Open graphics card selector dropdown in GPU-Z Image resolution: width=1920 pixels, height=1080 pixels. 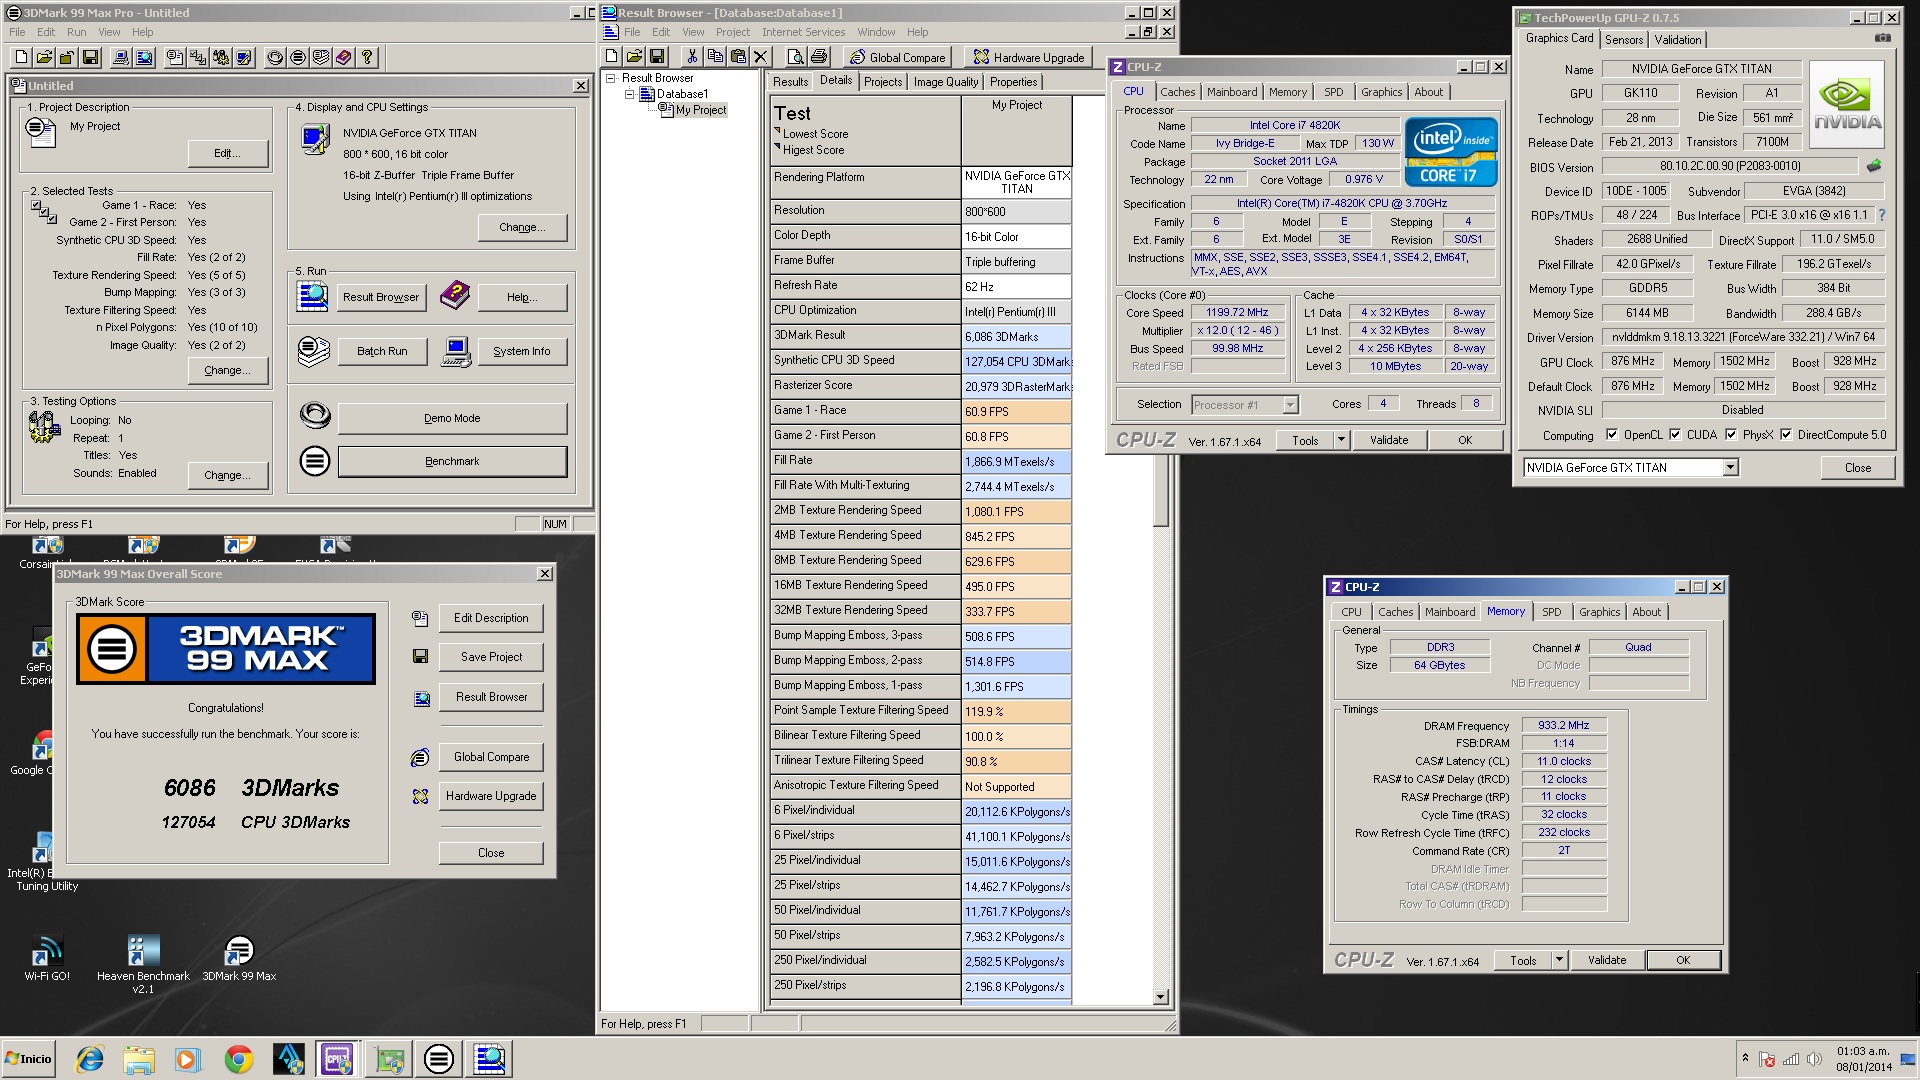pyautogui.click(x=1730, y=467)
